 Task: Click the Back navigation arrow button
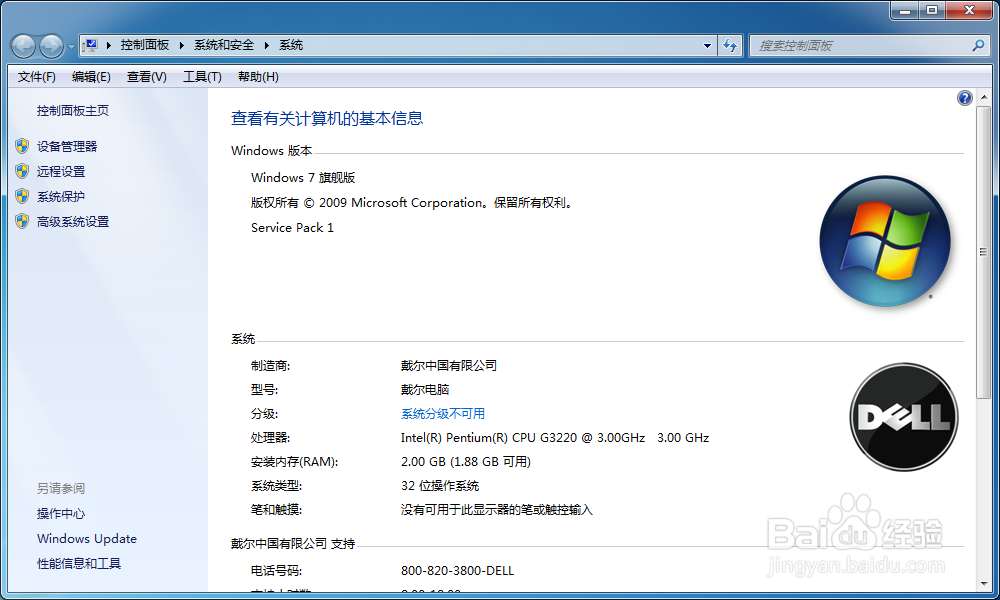[x=24, y=46]
